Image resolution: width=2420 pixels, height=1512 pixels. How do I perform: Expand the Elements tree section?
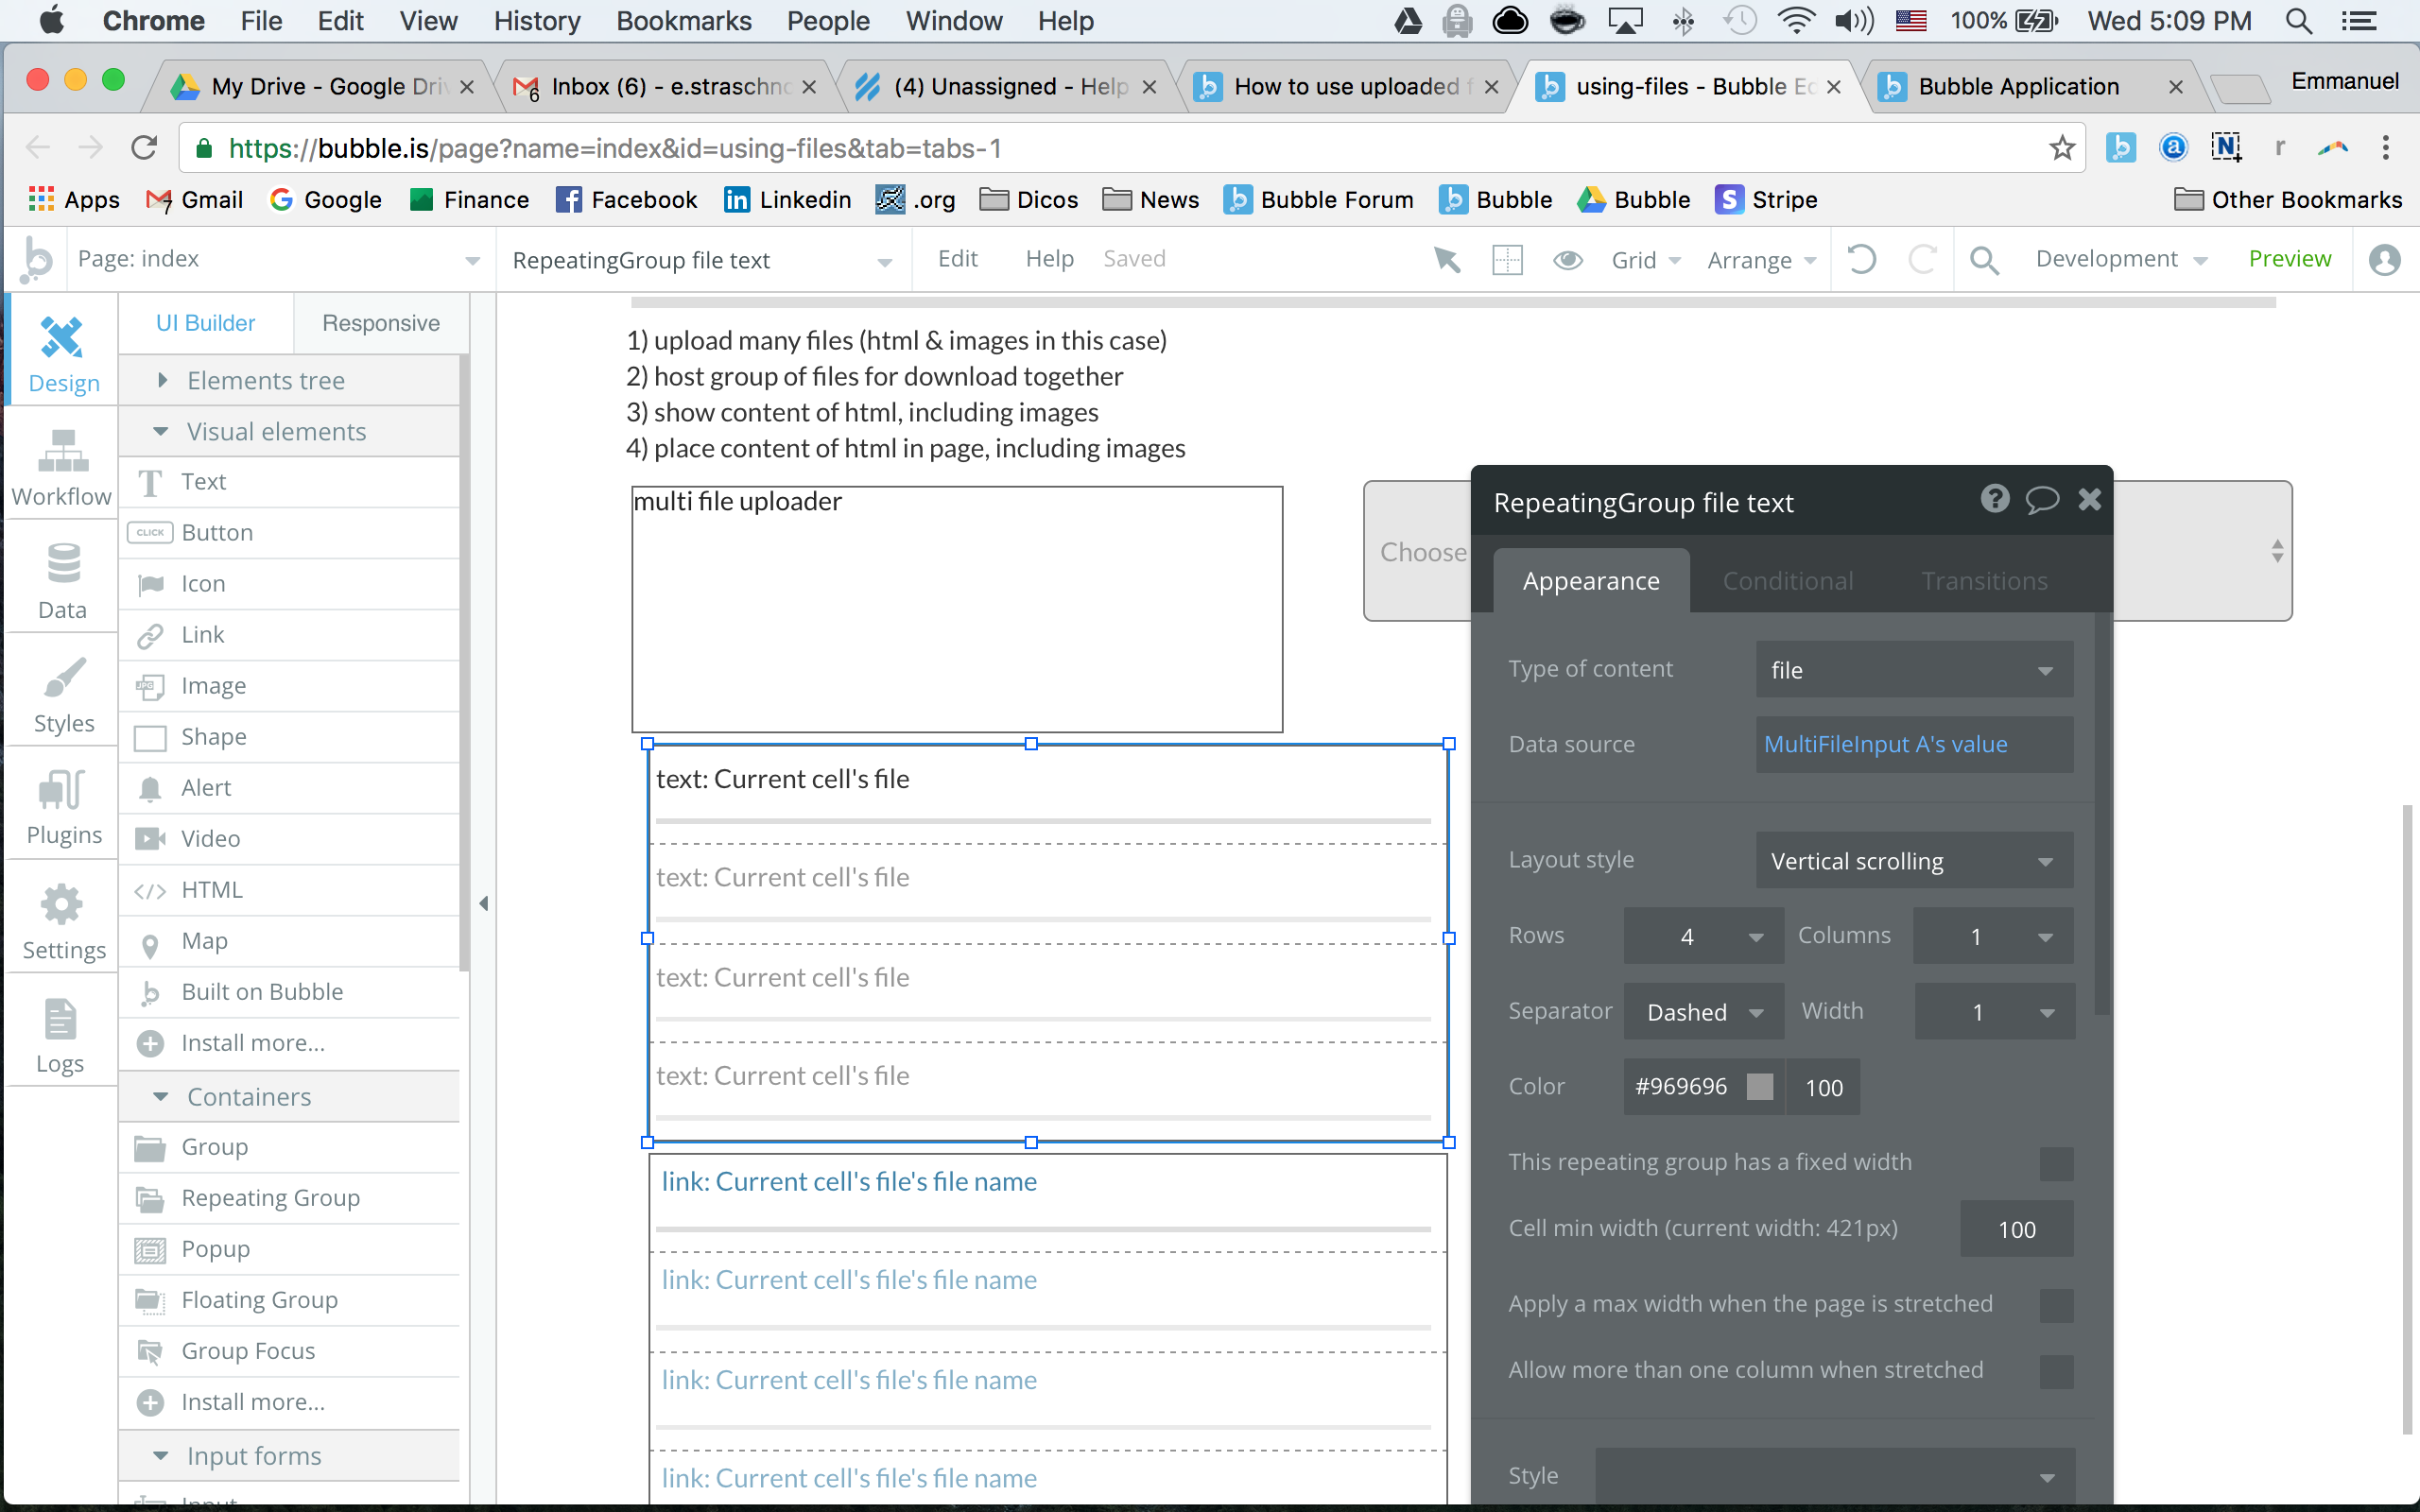265,381
